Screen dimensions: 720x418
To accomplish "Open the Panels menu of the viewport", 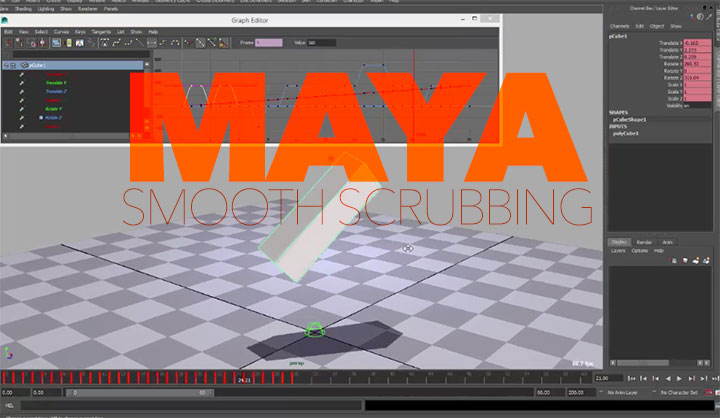I will pos(111,9).
